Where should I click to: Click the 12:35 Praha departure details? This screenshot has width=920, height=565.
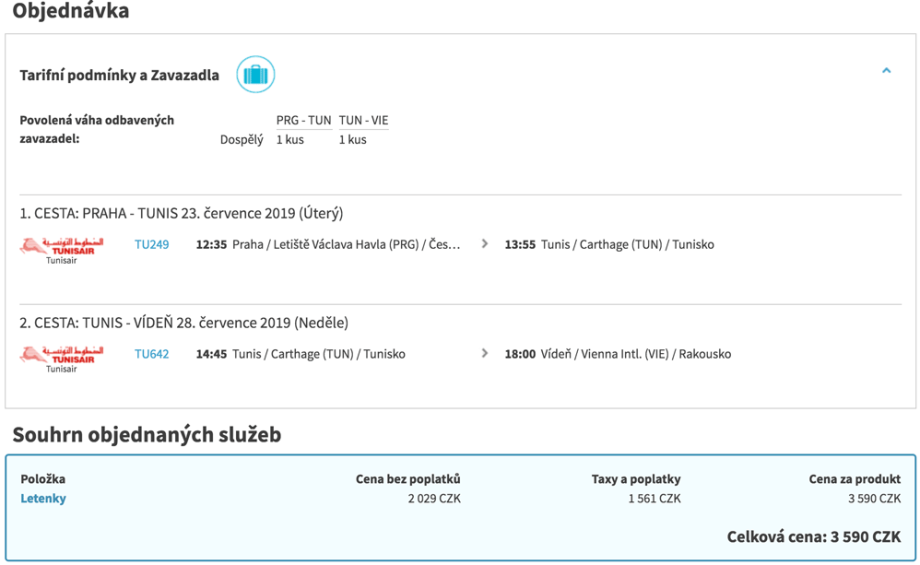click(329, 244)
